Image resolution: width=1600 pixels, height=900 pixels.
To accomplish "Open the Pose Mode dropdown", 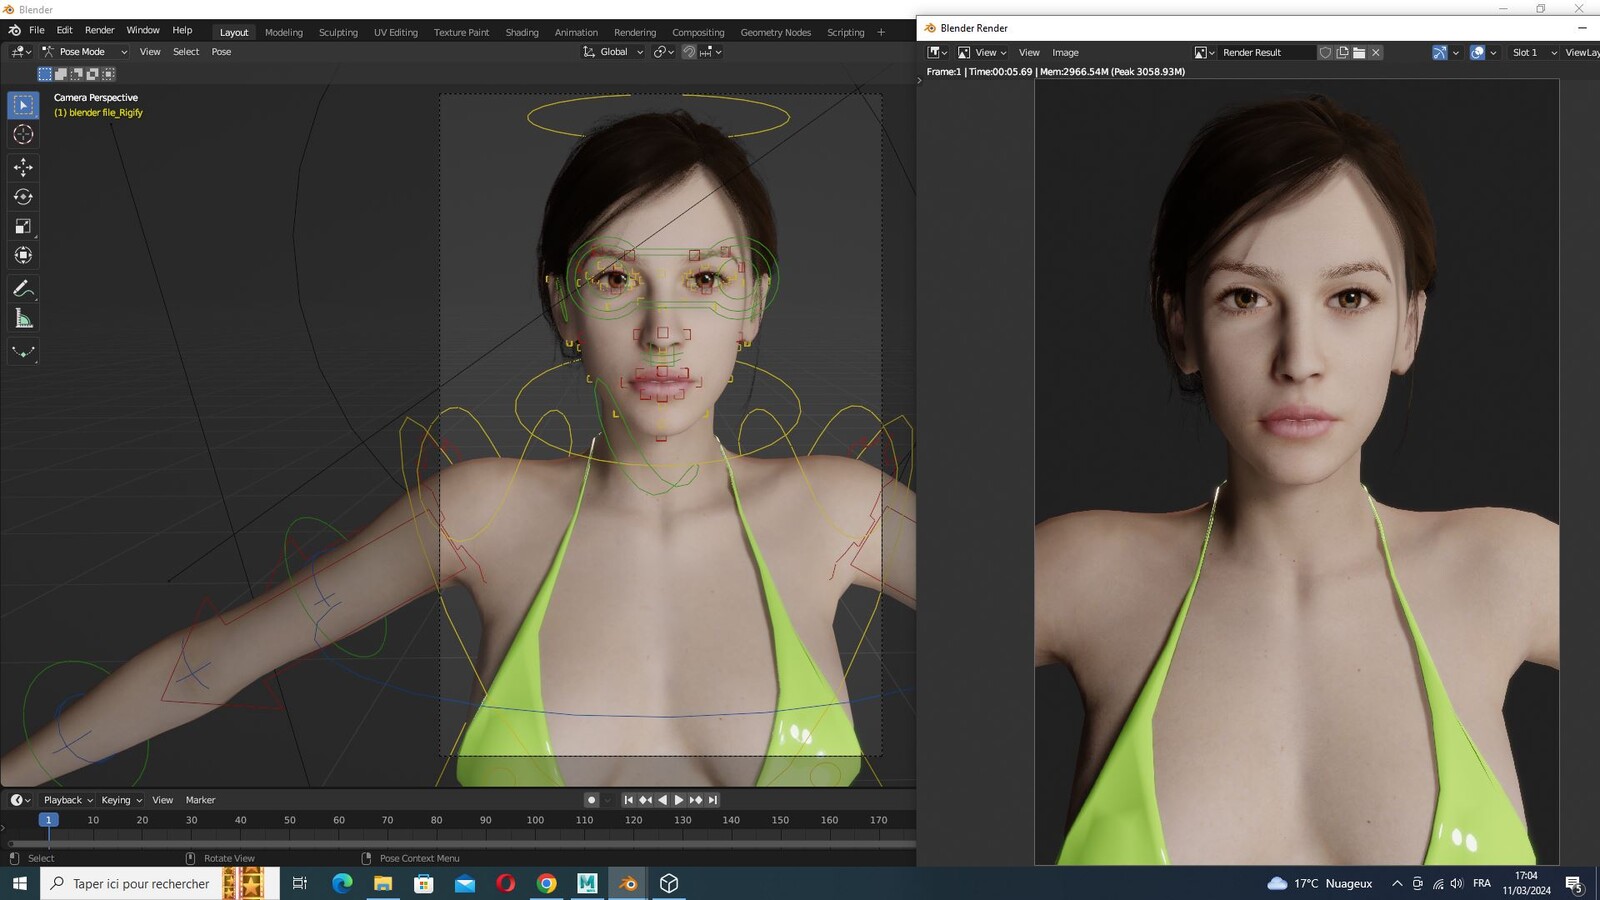I will pos(84,52).
